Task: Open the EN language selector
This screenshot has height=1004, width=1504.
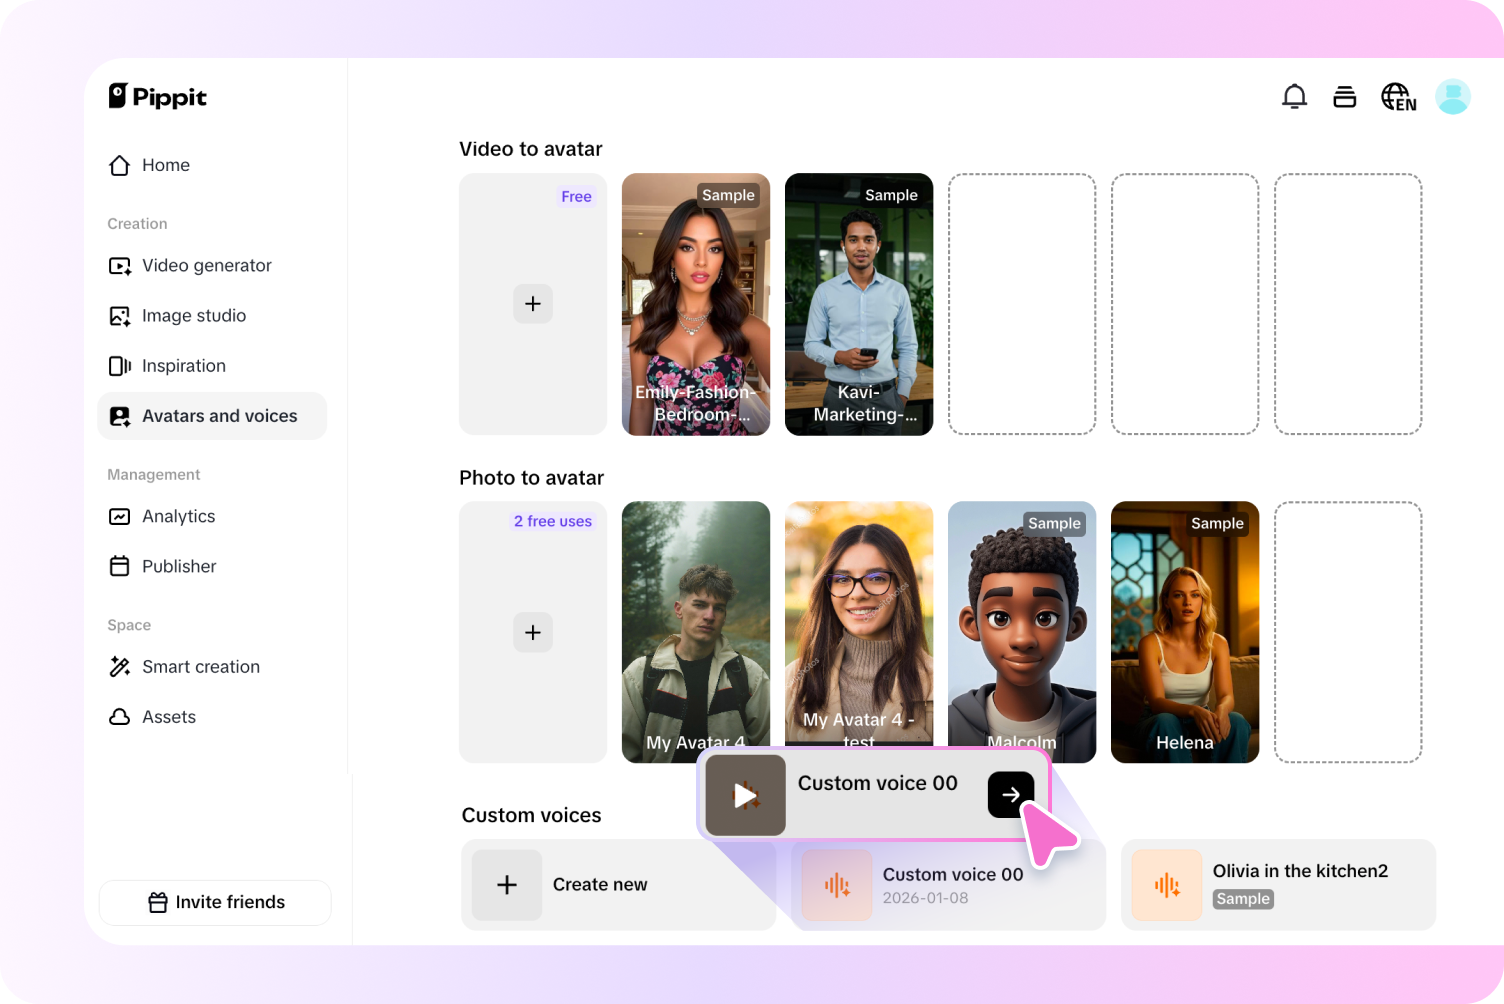Action: [x=1397, y=96]
